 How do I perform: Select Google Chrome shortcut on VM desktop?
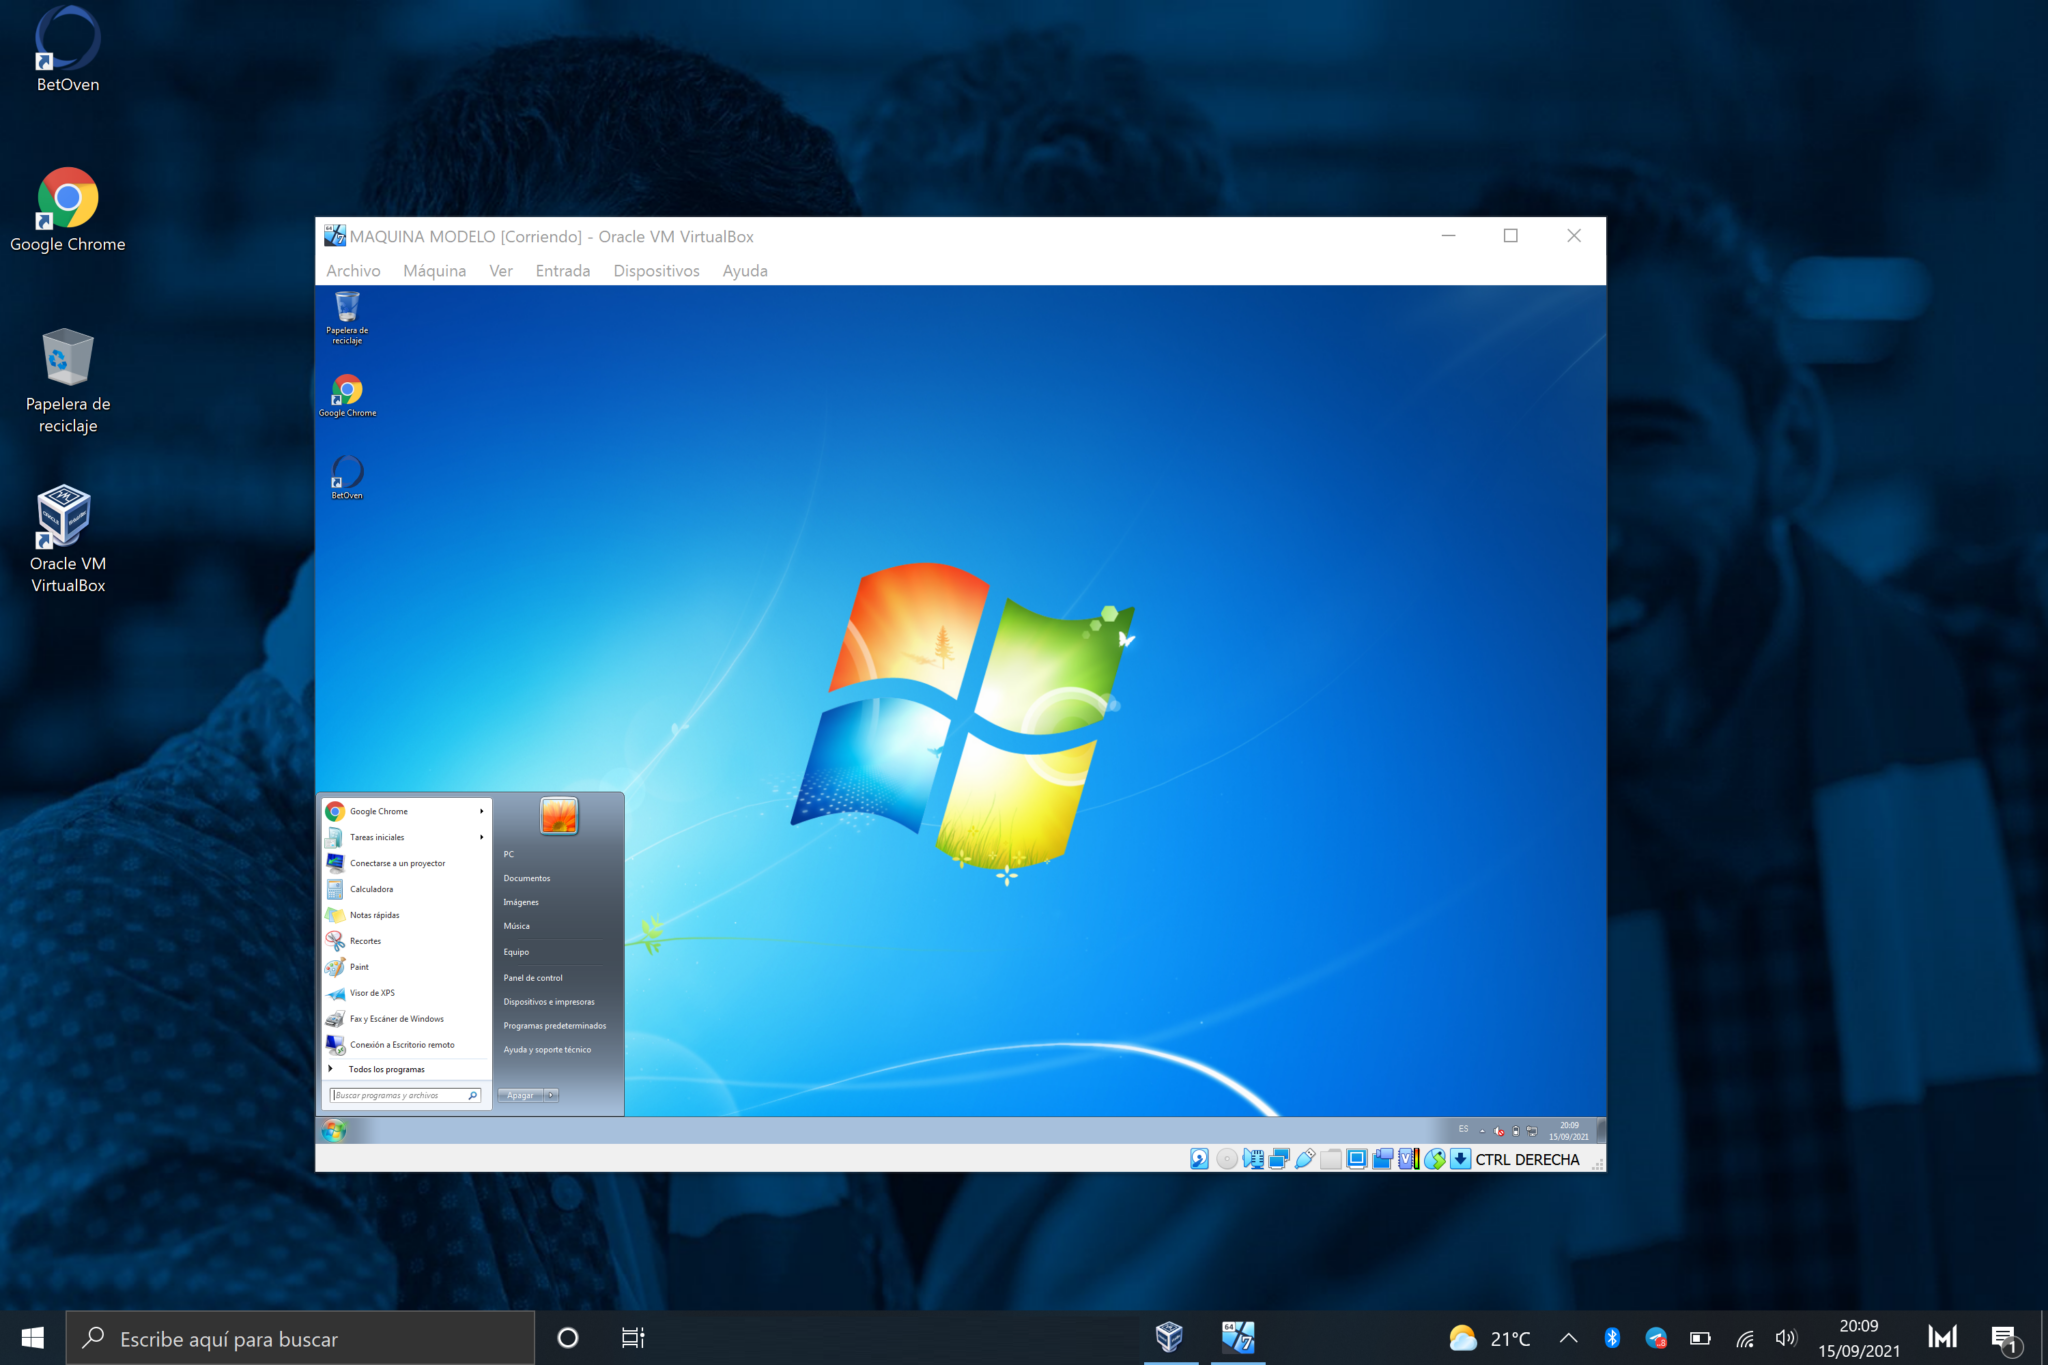click(x=347, y=395)
